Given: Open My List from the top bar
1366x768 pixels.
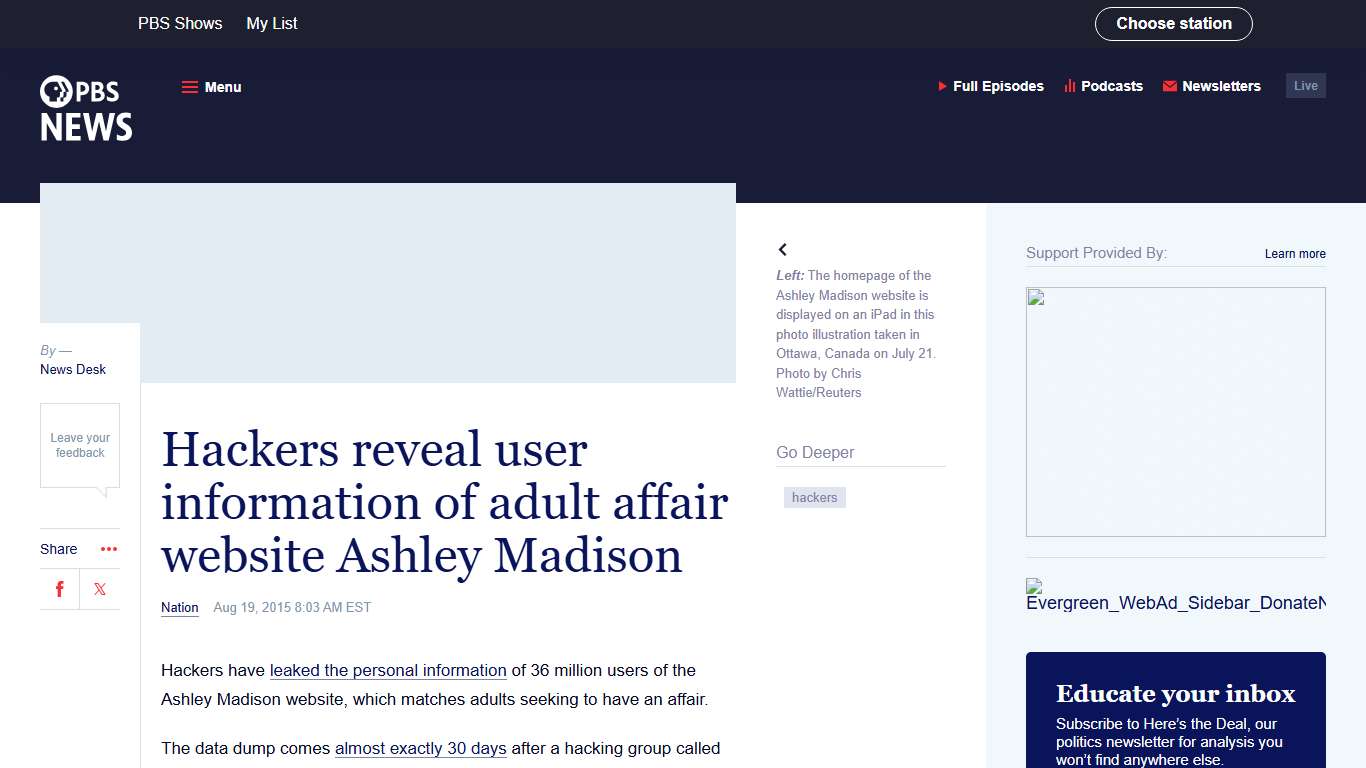Looking at the screenshot, I should pyautogui.click(x=271, y=23).
